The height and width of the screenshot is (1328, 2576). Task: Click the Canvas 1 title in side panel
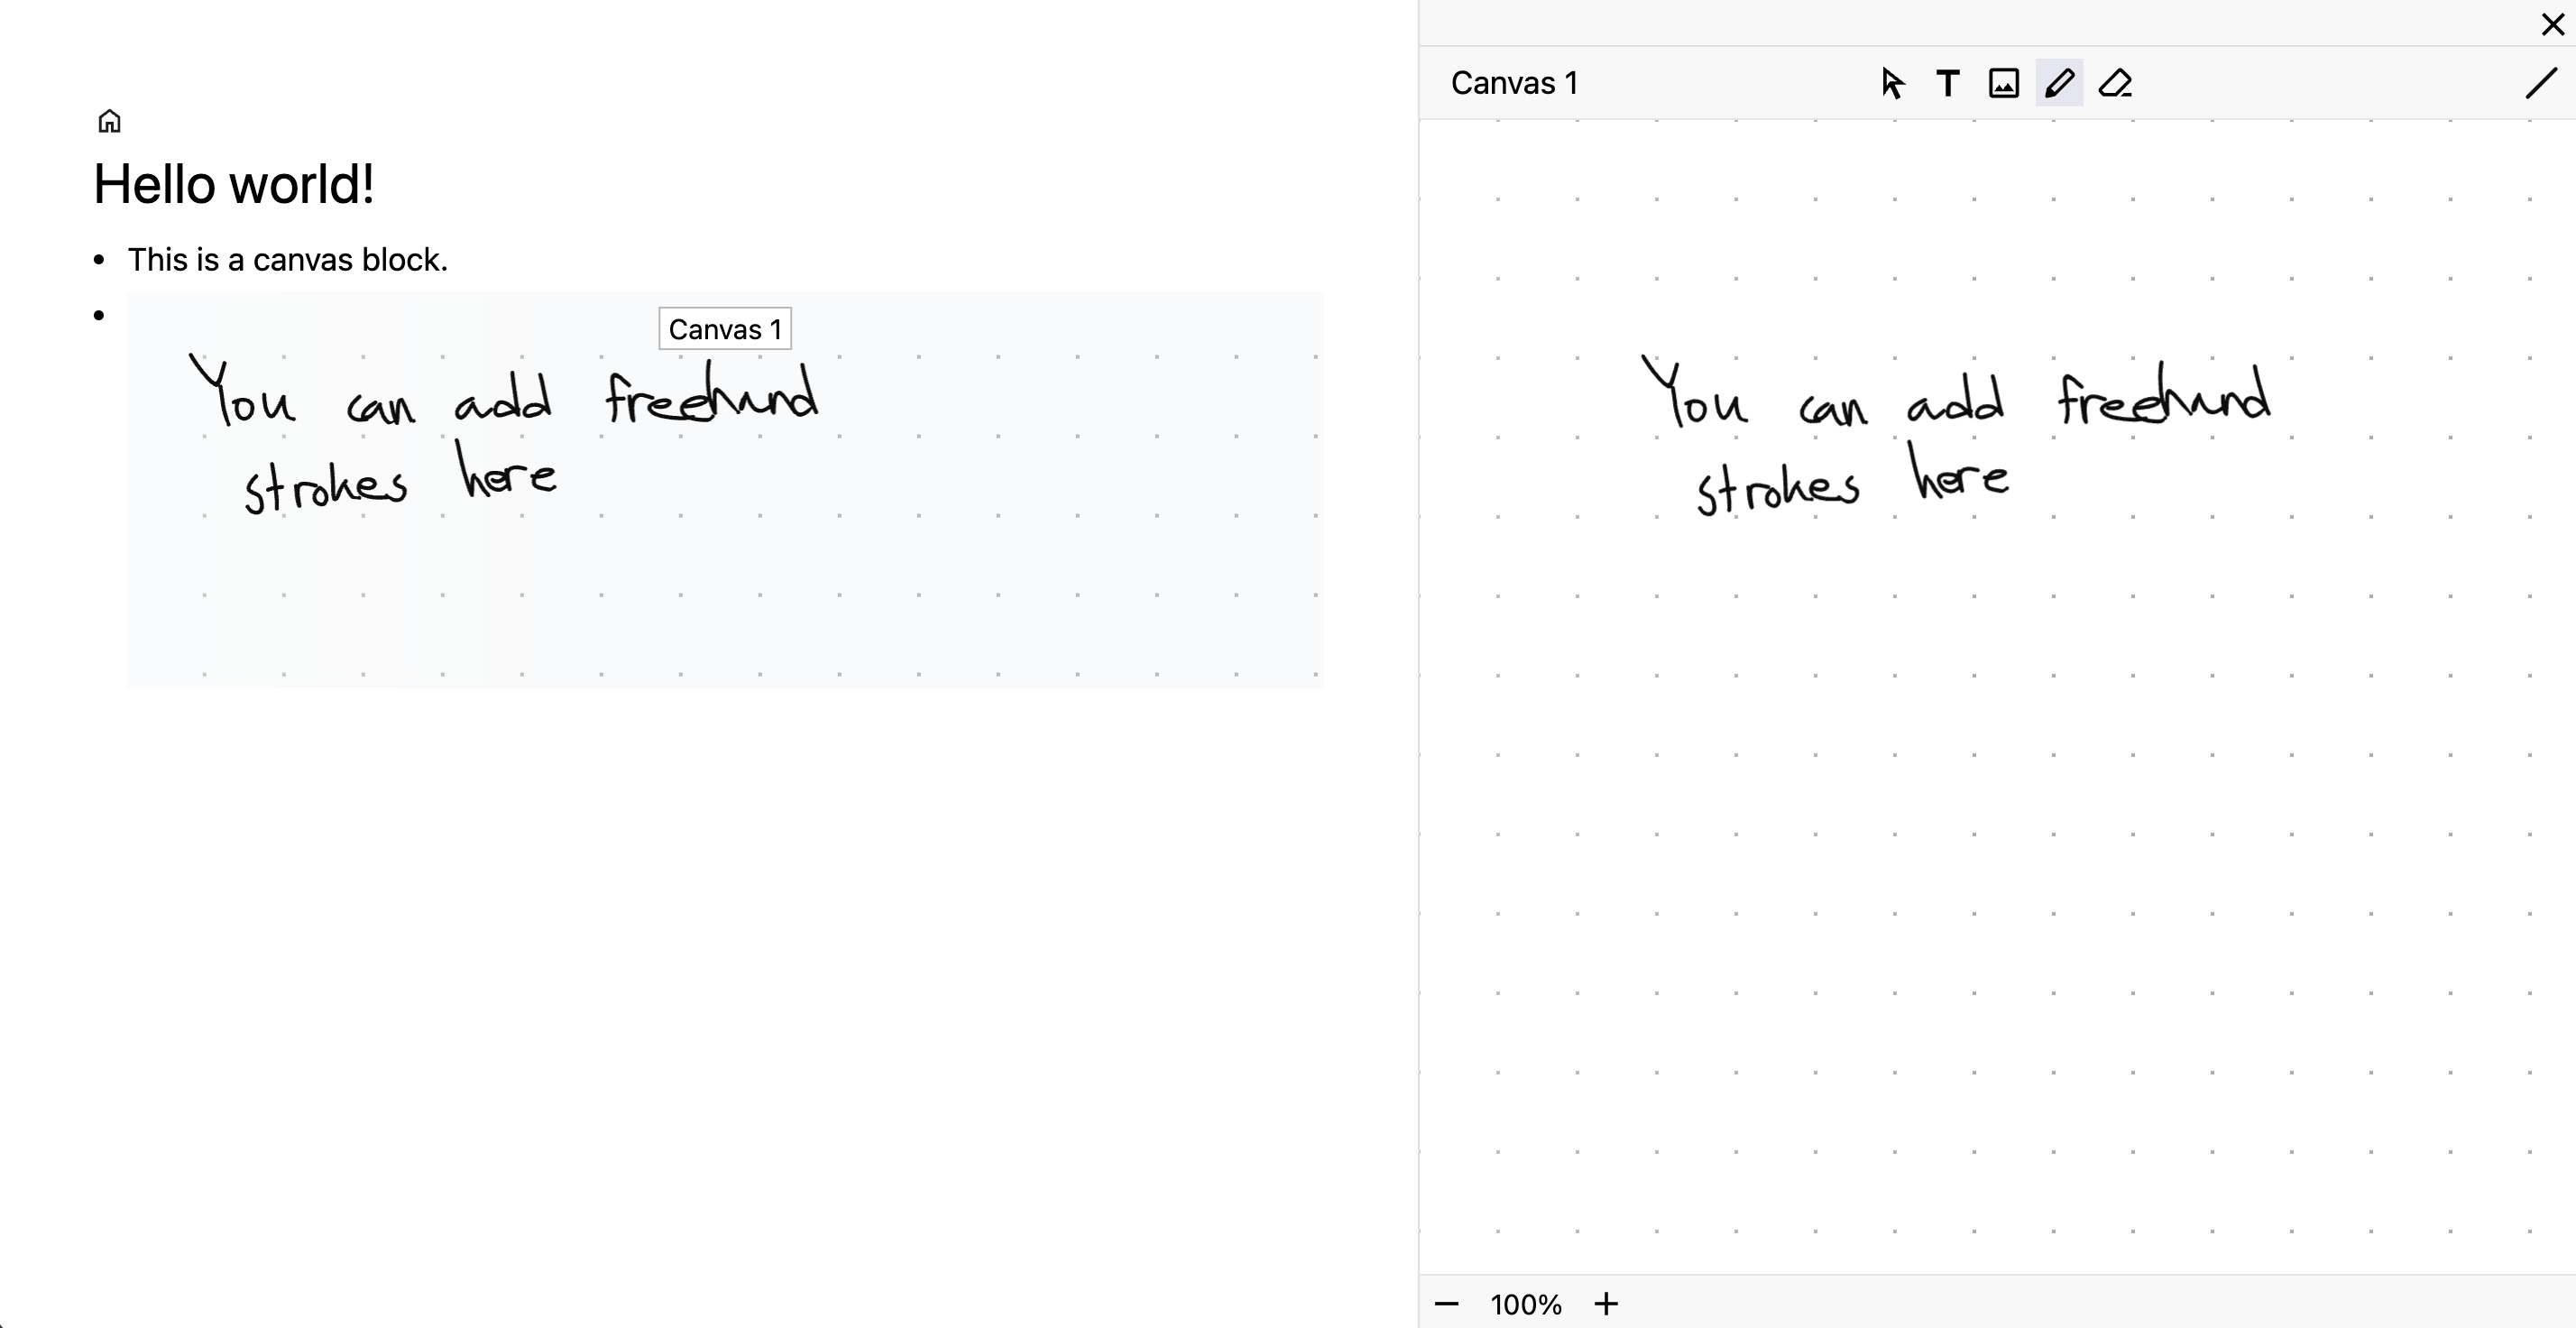coord(1514,83)
